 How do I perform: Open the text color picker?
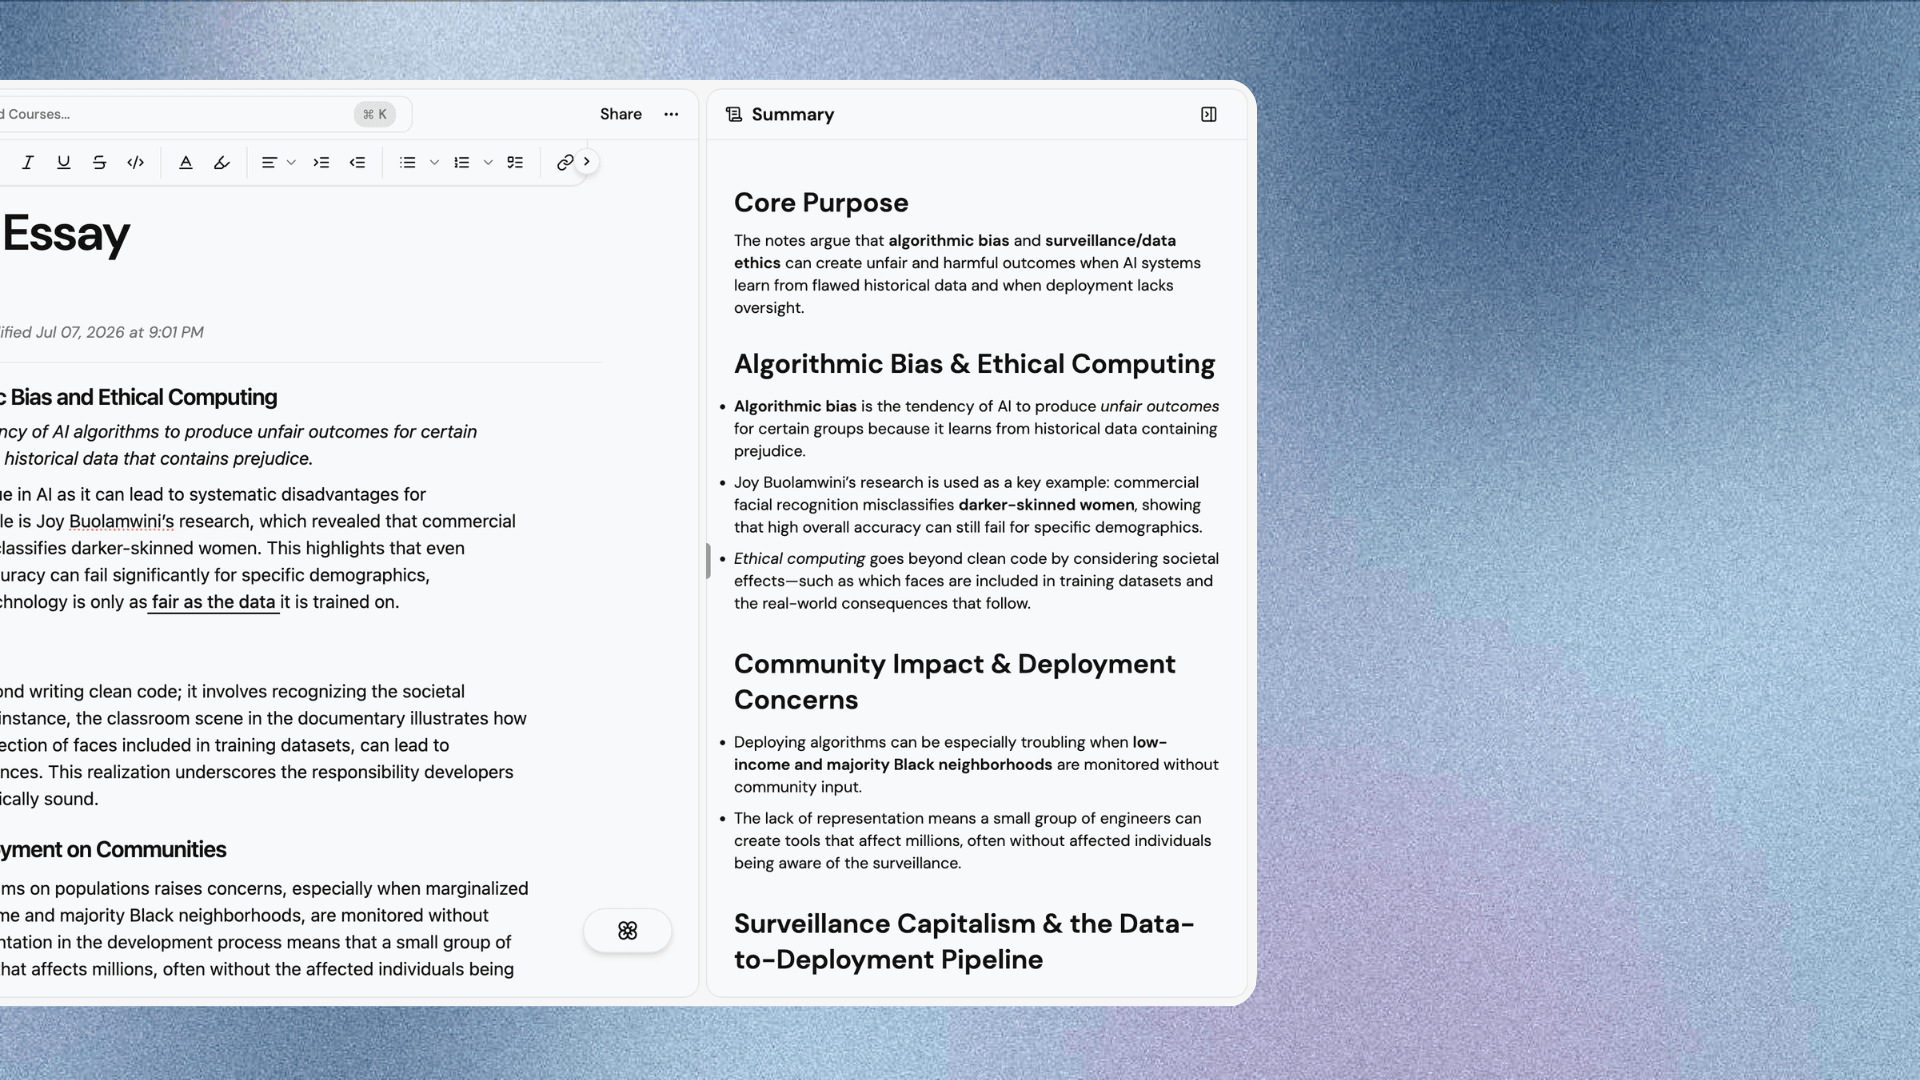pyautogui.click(x=186, y=162)
